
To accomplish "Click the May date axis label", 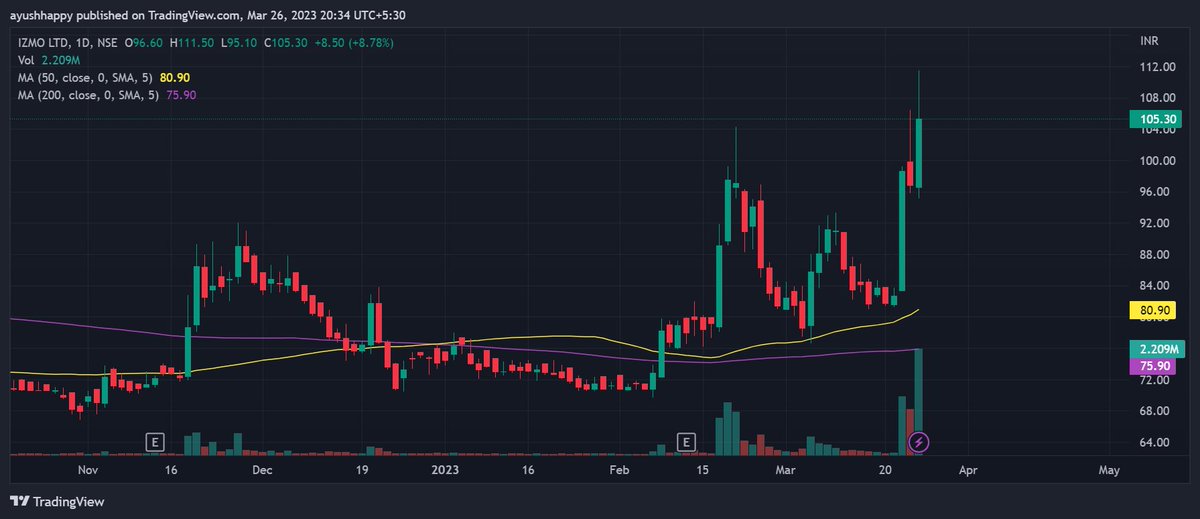I will pos(1108,469).
